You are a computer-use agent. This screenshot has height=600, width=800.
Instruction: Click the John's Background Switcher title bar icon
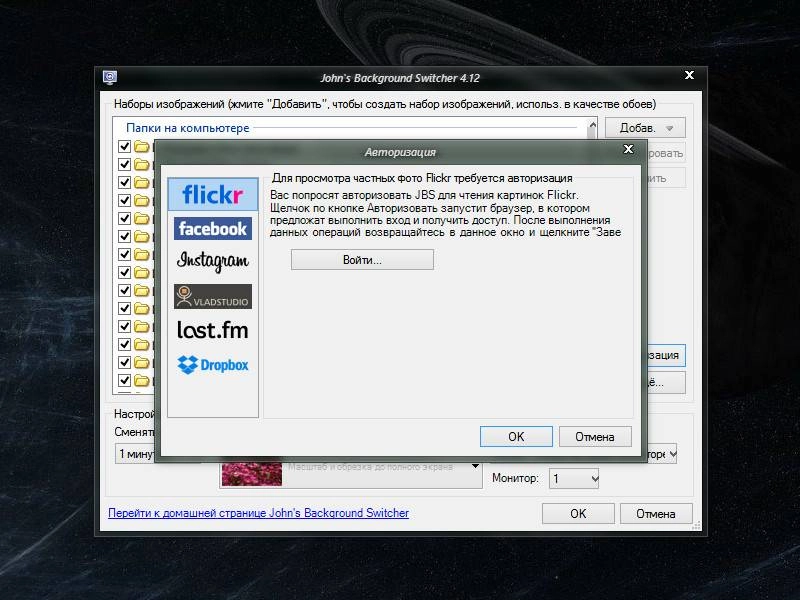[109, 75]
